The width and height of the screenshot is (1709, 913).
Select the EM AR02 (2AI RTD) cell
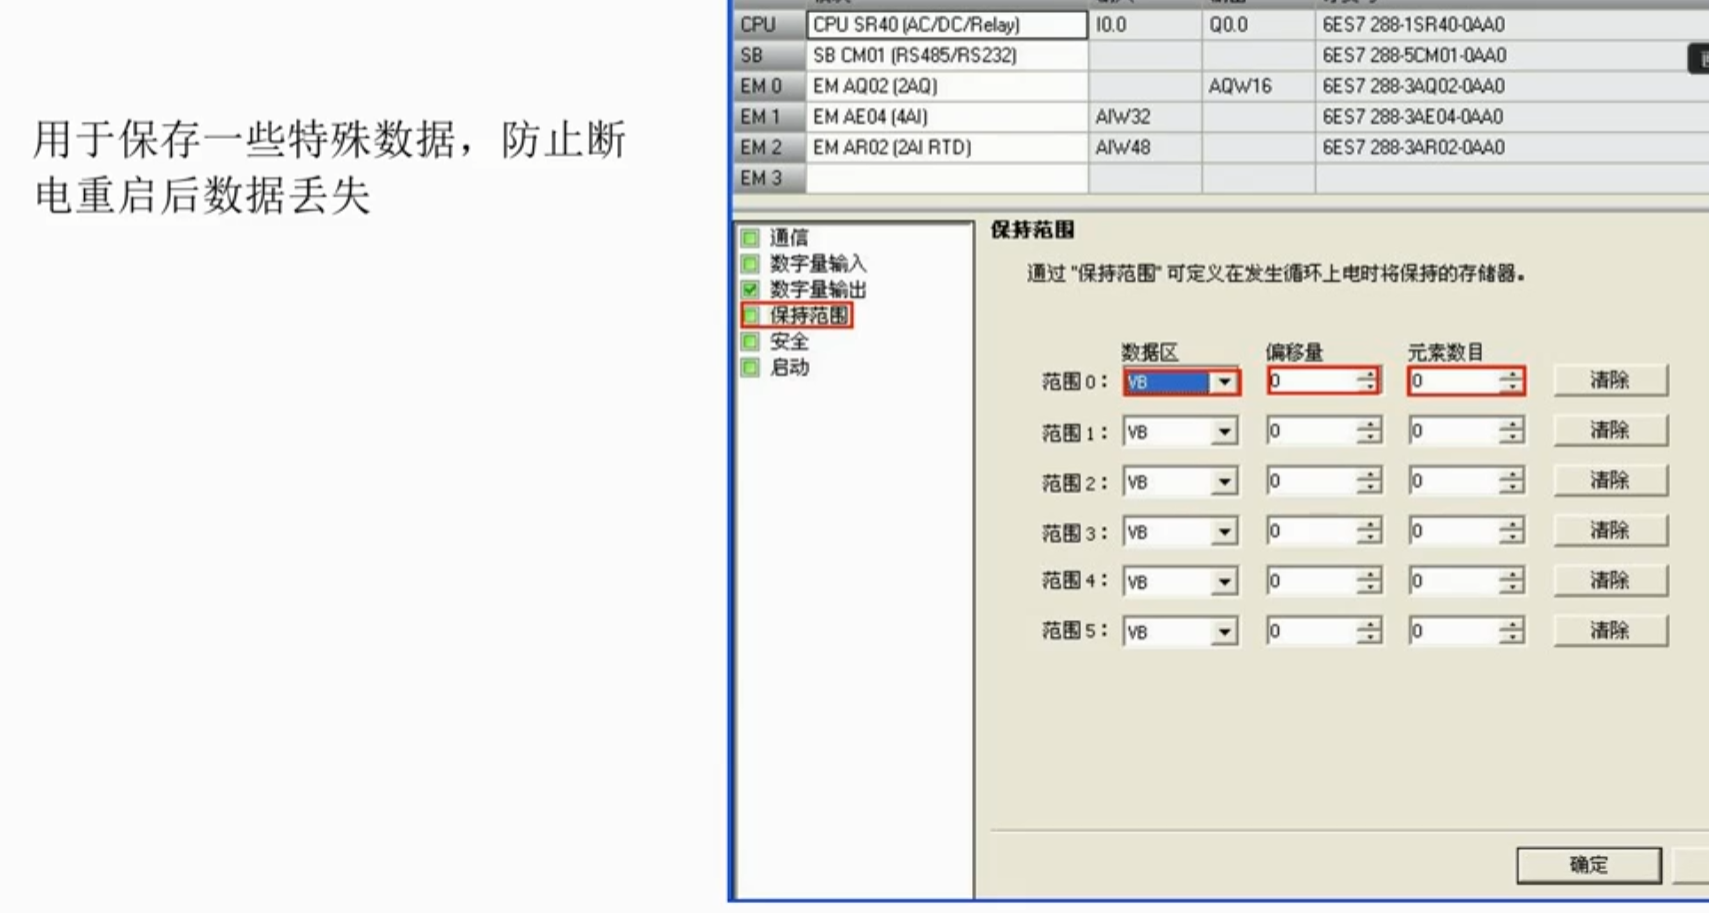tap(947, 148)
